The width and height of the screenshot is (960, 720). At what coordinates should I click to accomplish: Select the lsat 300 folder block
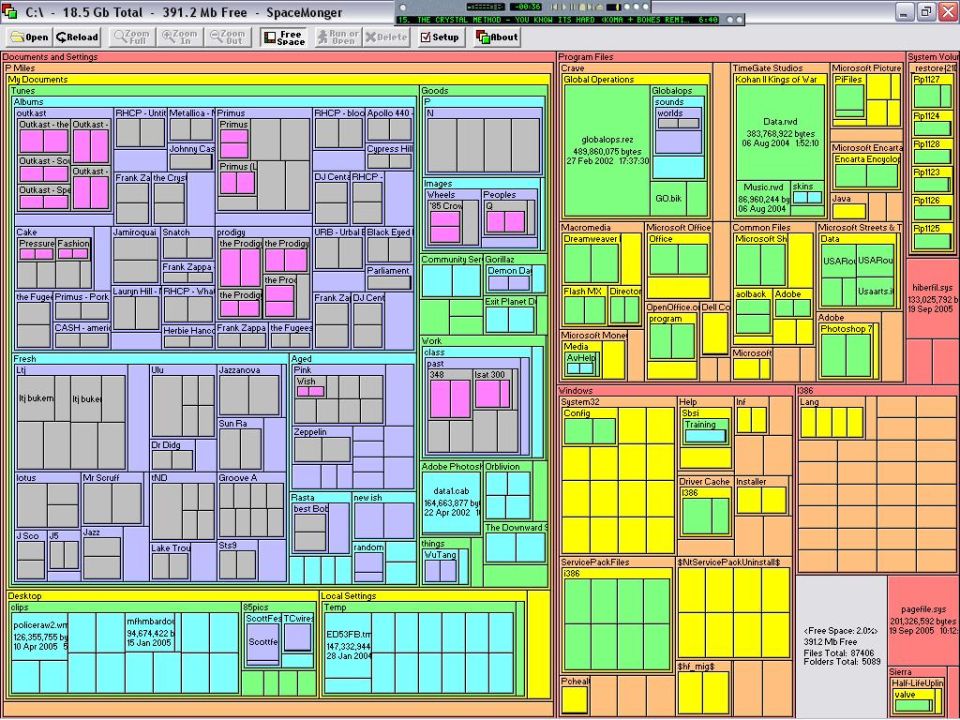click(x=495, y=389)
